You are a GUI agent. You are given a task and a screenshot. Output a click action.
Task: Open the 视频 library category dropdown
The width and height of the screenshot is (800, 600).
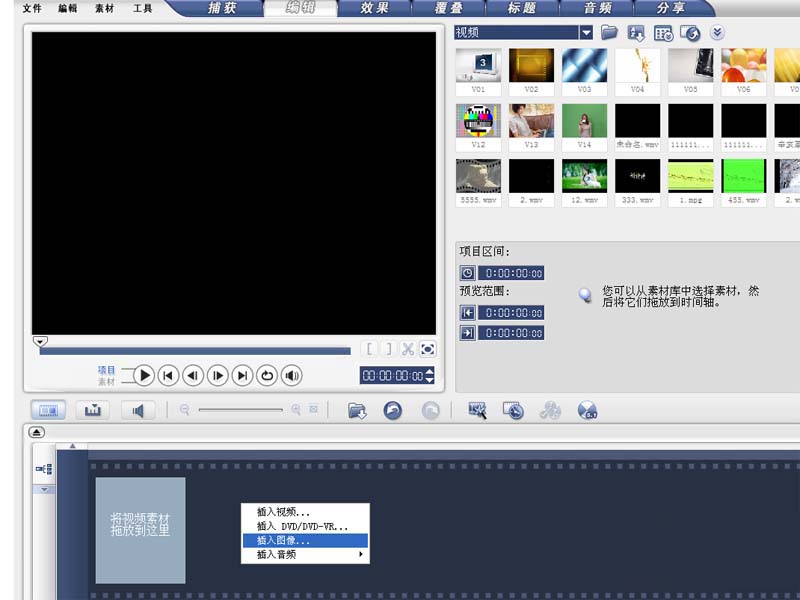click(586, 33)
